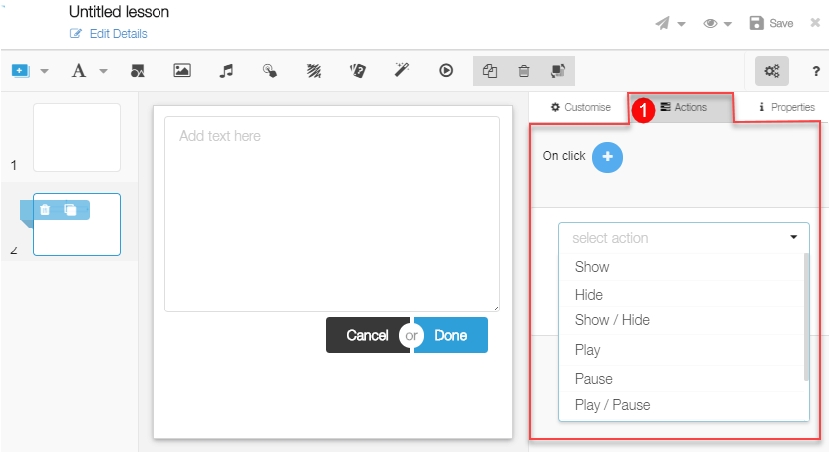829x452 pixels.
Task: Open the add slide dropdown arrow
Action: pyautogui.click(x=44, y=72)
